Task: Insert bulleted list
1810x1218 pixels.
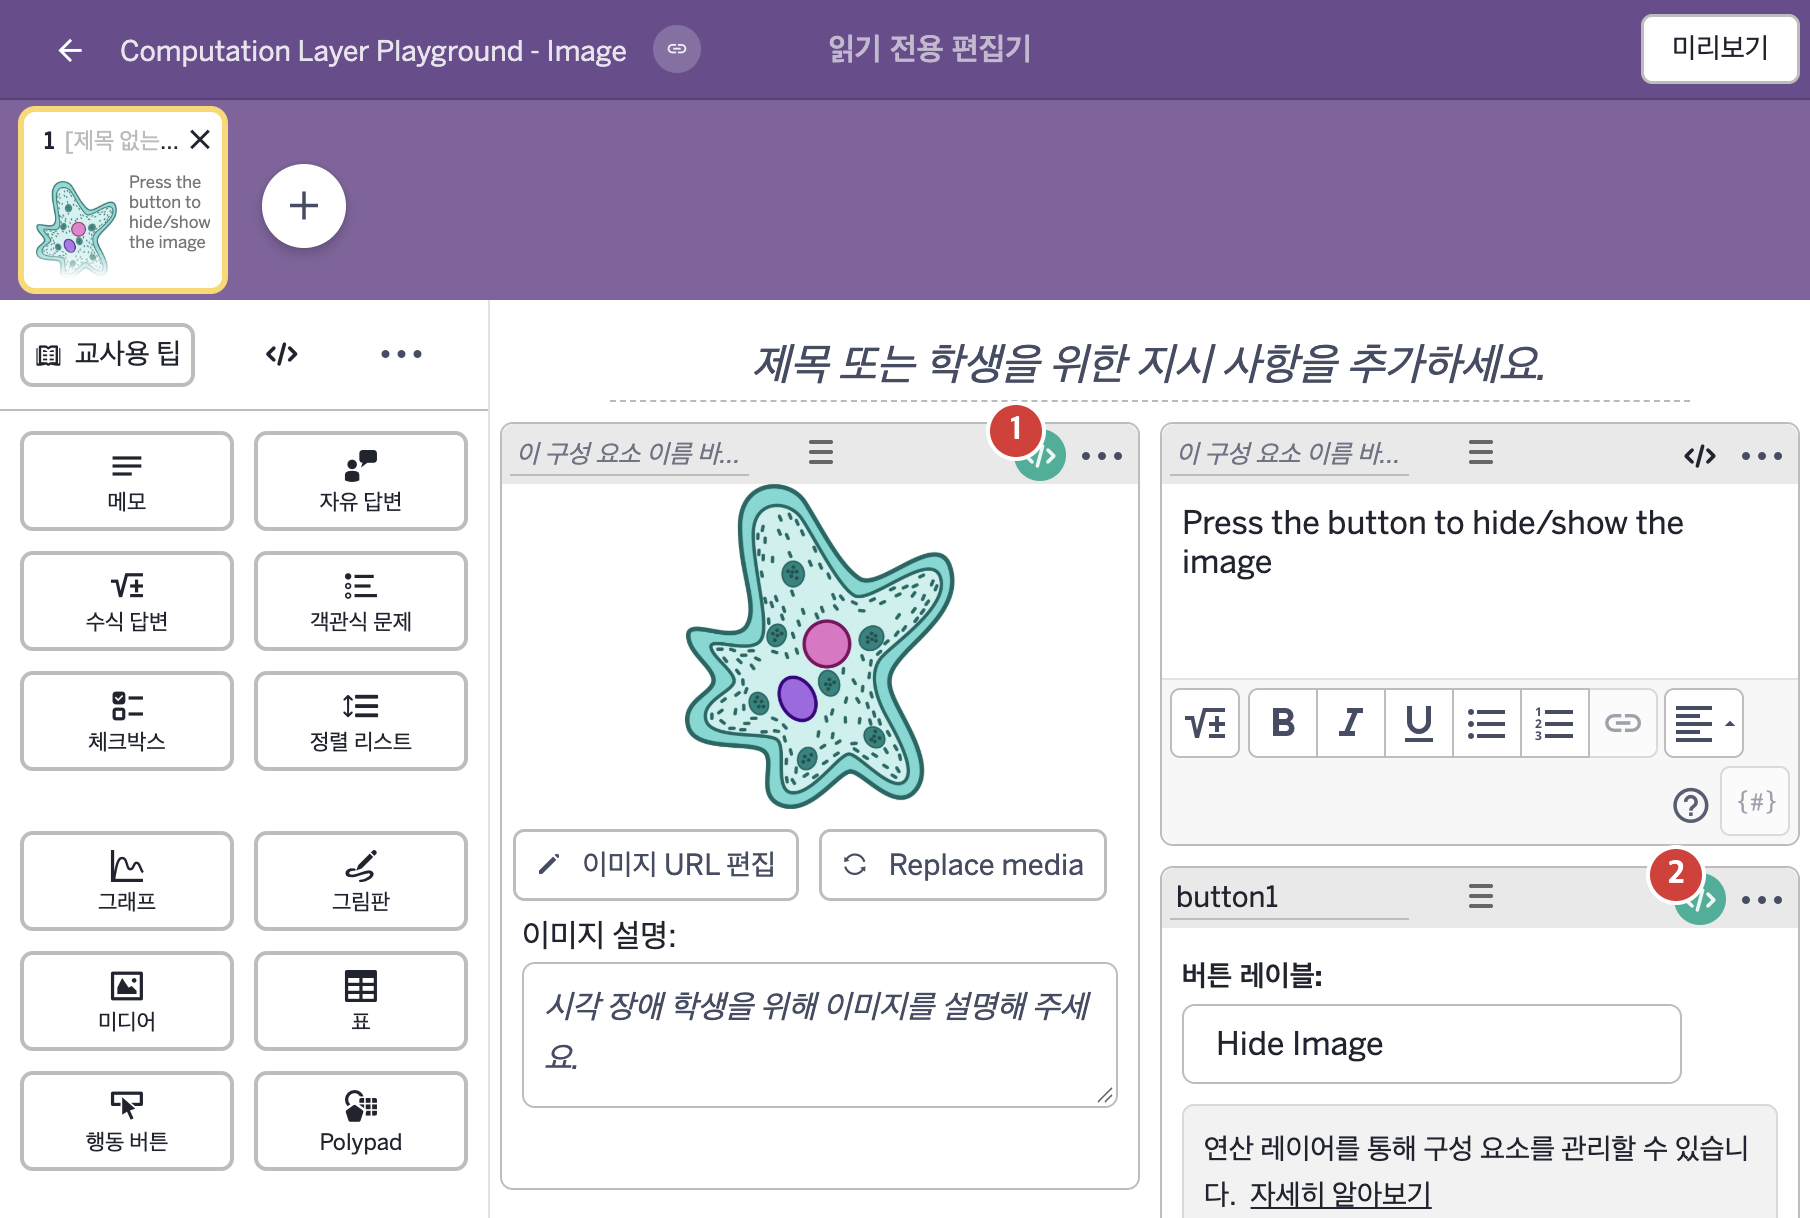Action: (1487, 723)
